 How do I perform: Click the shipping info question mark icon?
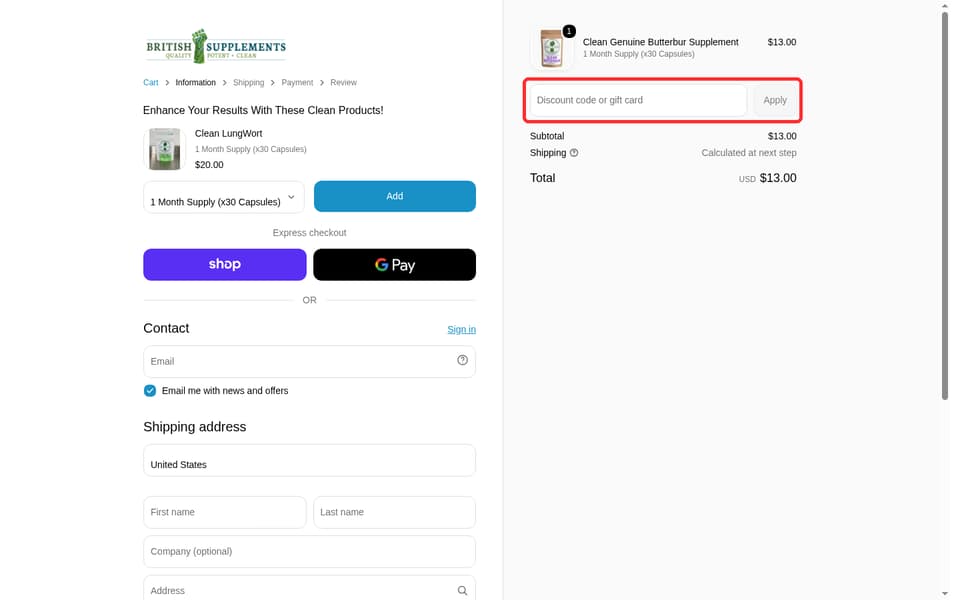point(574,153)
